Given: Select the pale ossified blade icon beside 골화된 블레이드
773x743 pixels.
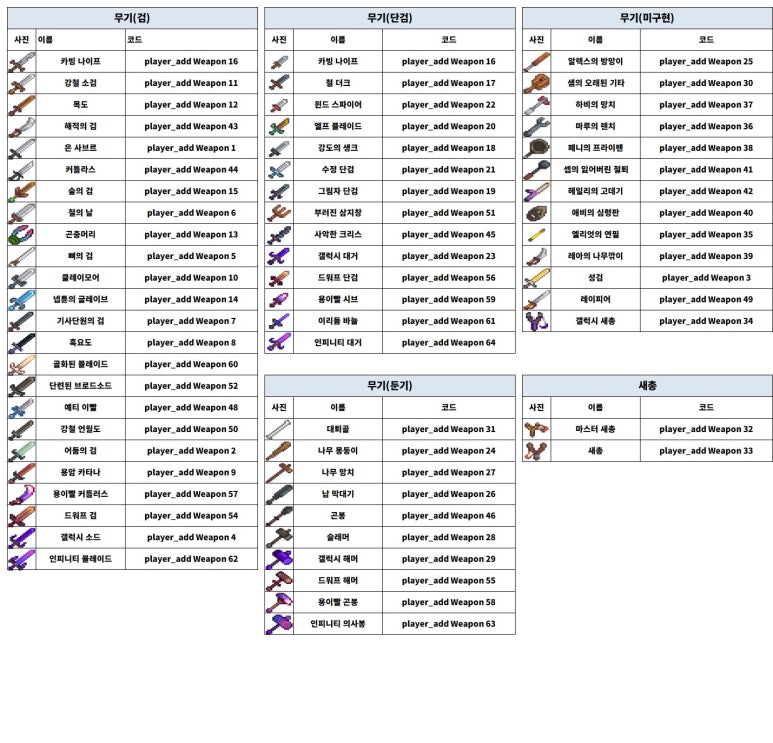Looking at the screenshot, I should click(x=22, y=365).
